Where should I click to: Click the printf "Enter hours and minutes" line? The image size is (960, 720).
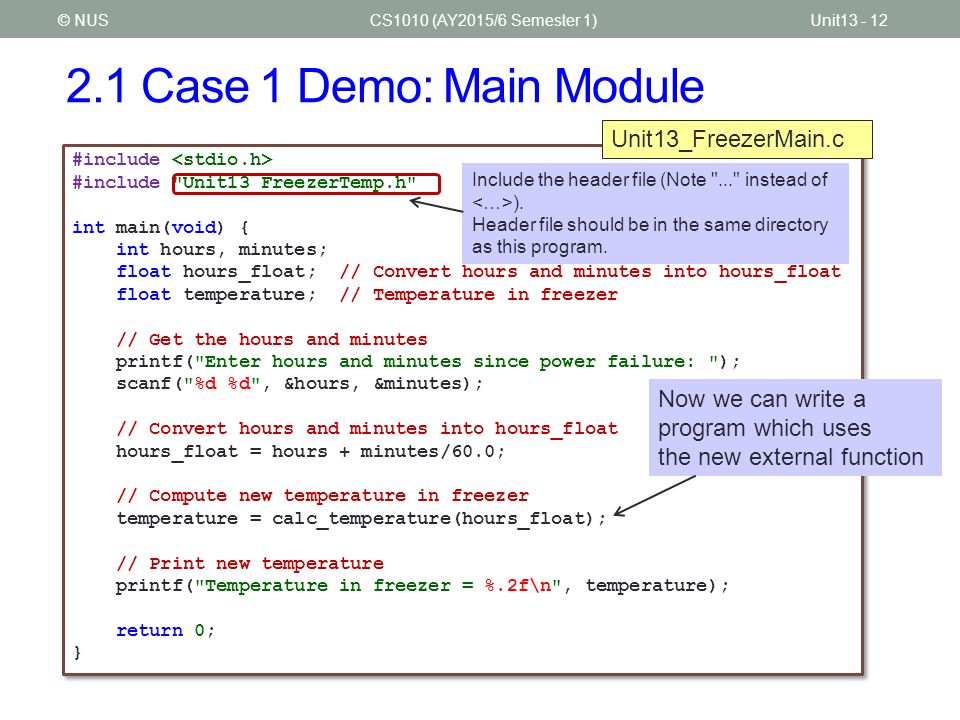click(x=428, y=361)
